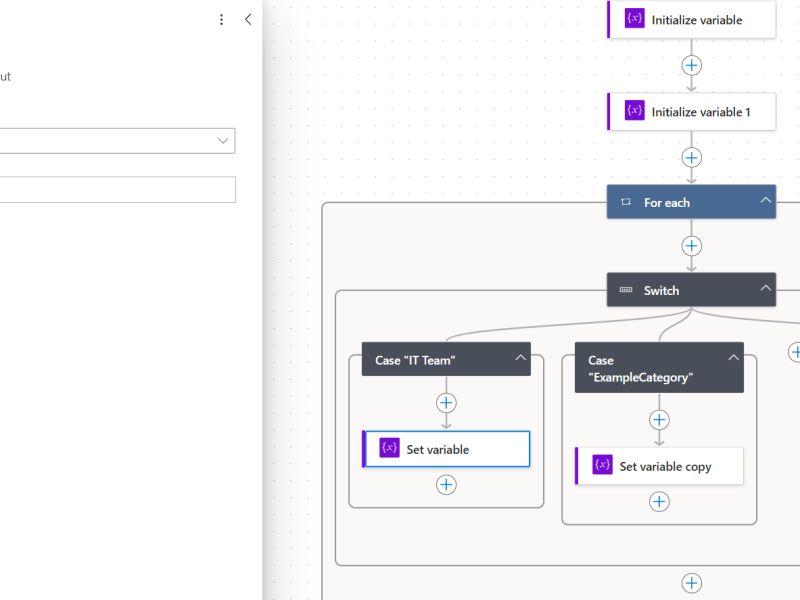
Task: Click the {x} icon on Set variable card
Action: (x=389, y=448)
